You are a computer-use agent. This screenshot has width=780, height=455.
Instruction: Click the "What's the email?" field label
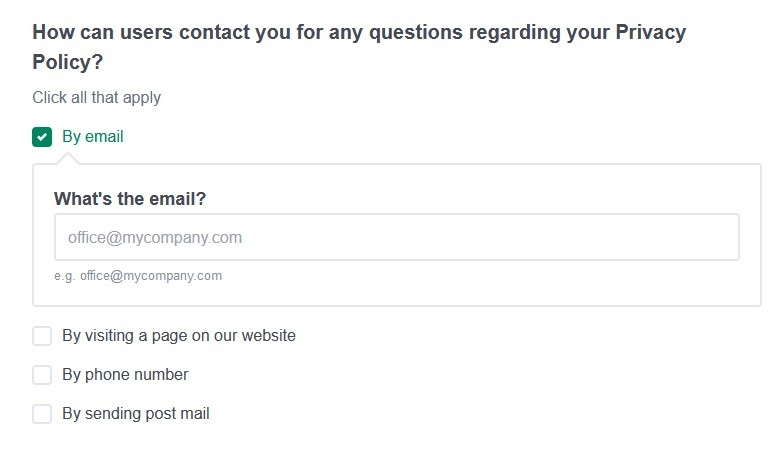click(130, 199)
